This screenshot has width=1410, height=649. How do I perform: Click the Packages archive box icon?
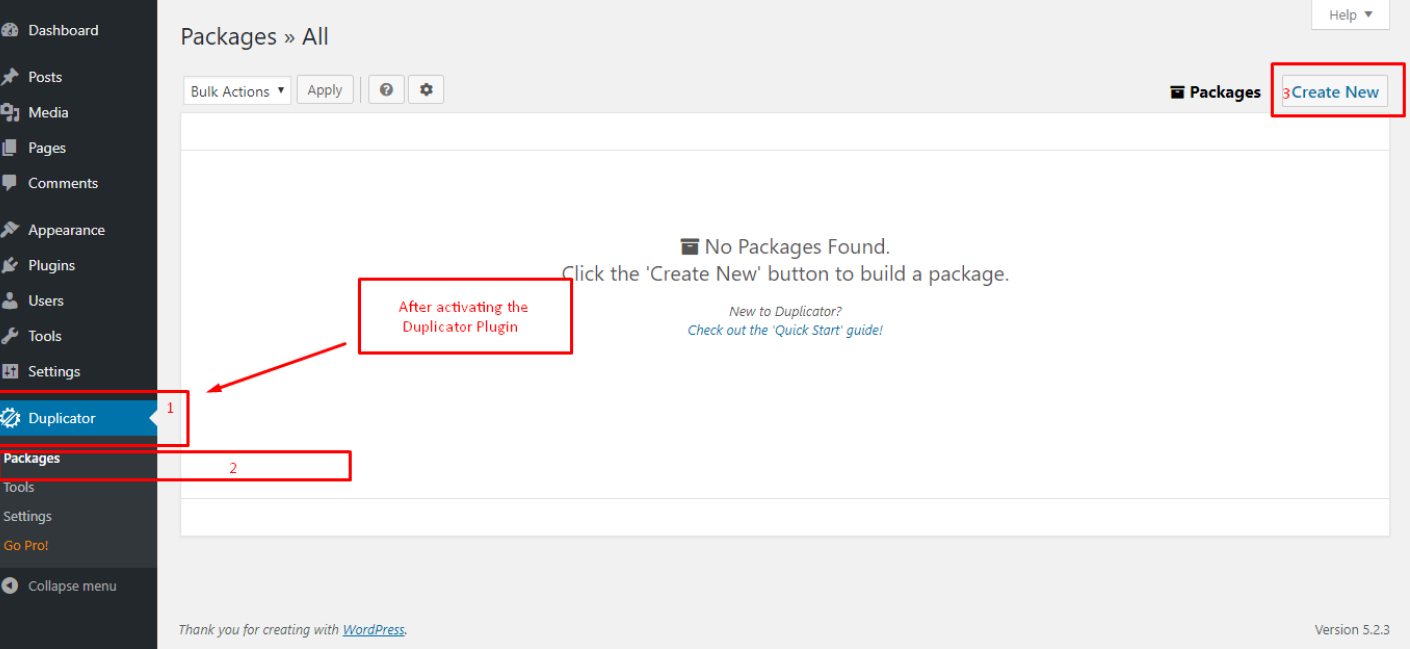pyautogui.click(x=1177, y=92)
